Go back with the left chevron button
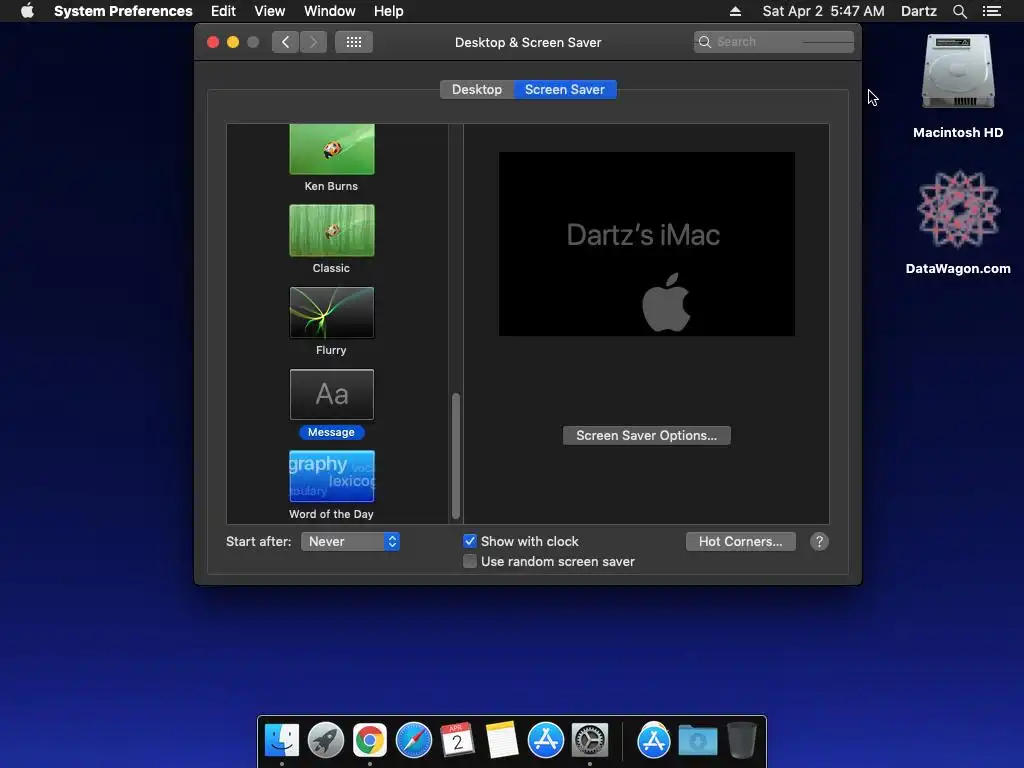The height and width of the screenshot is (768, 1024). (x=285, y=42)
